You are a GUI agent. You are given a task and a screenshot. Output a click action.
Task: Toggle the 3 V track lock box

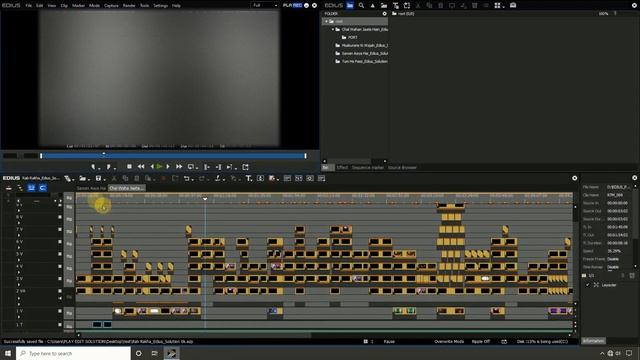(x=60, y=278)
